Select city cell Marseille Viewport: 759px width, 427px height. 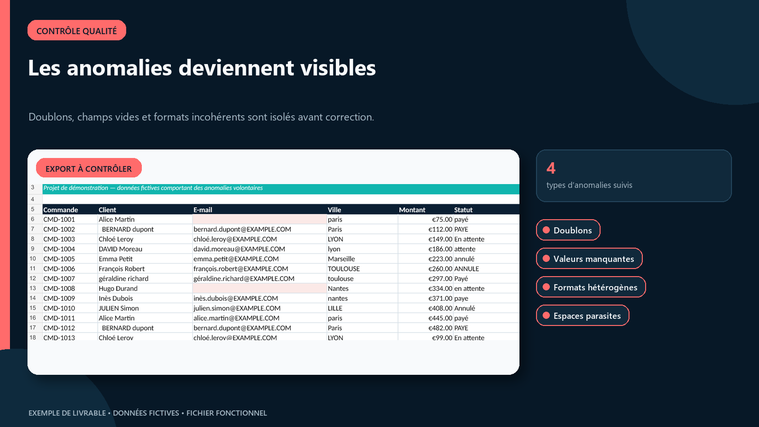coord(362,259)
